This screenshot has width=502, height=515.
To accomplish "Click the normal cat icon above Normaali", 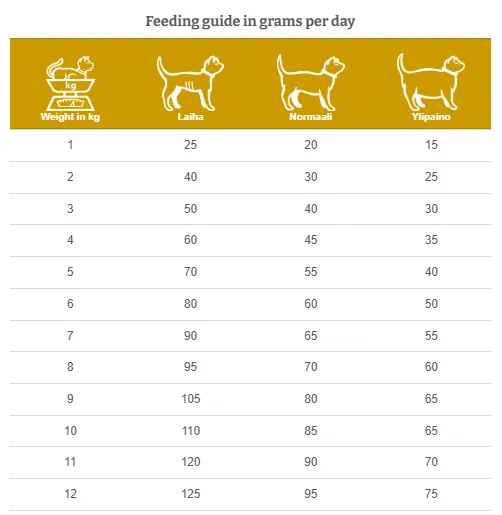I will [311, 83].
